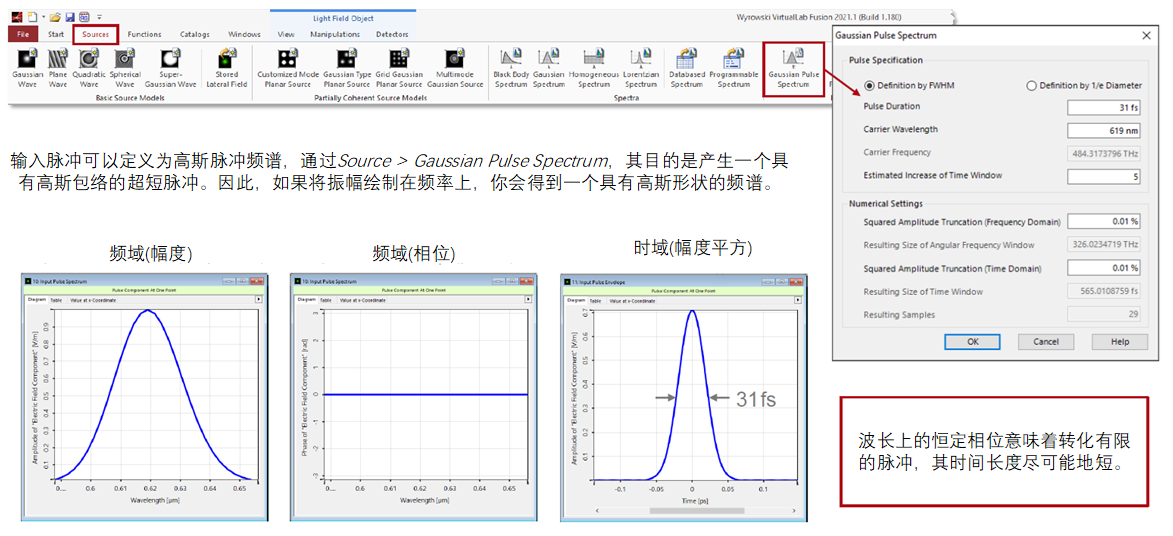
Task: Click the new document icon in quick access
Action: tap(32, 16)
